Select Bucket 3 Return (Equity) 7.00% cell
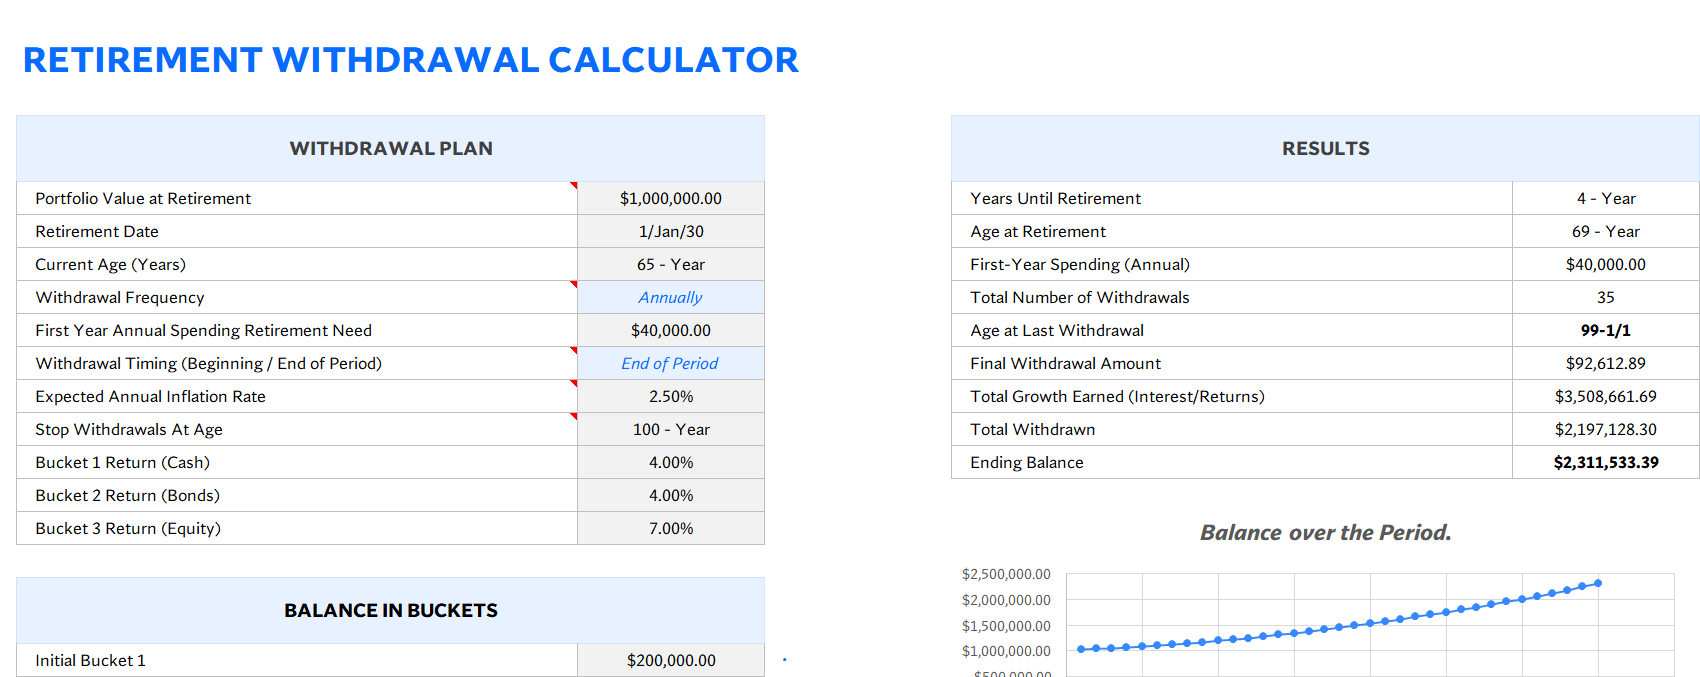The height and width of the screenshot is (677, 1700). pyautogui.click(x=671, y=528)
